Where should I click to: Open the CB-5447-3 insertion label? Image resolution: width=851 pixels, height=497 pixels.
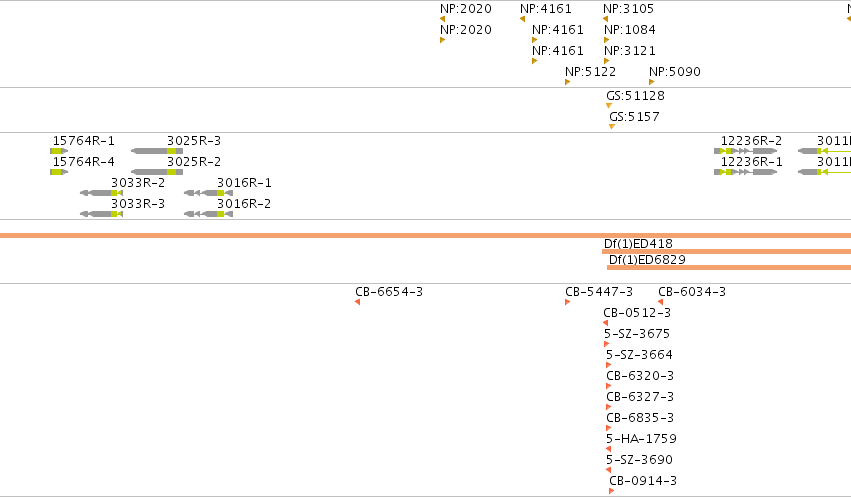click(x=599, y=292)
